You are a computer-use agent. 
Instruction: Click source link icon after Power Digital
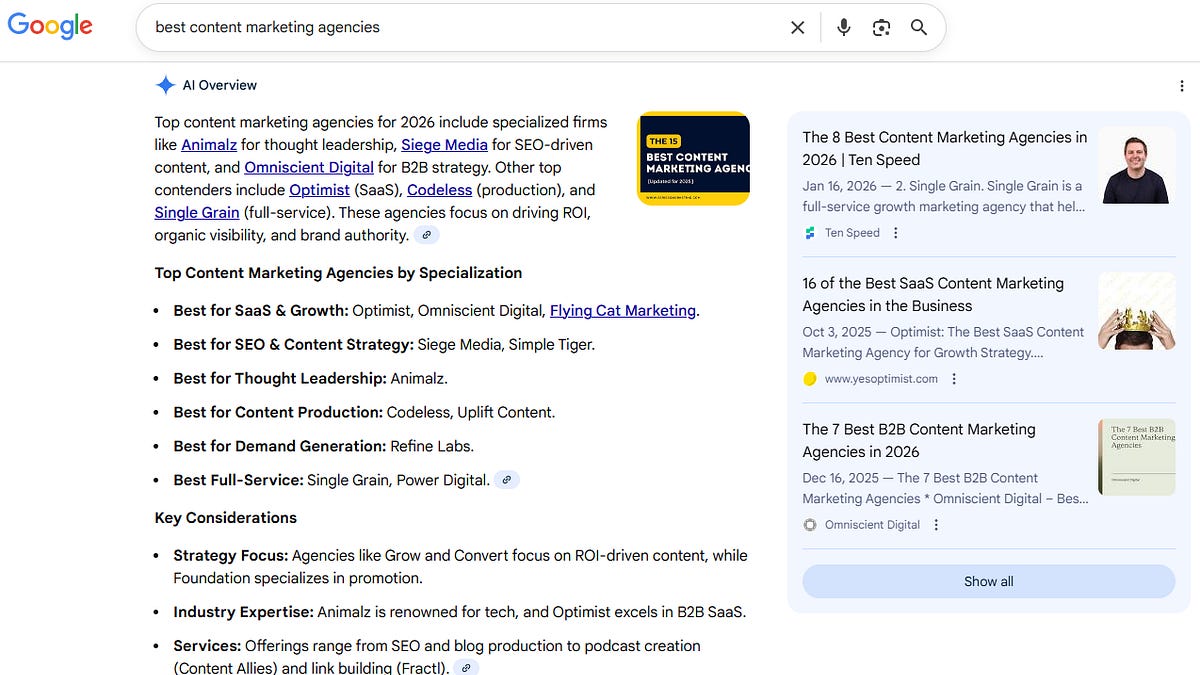pos(507,480)
